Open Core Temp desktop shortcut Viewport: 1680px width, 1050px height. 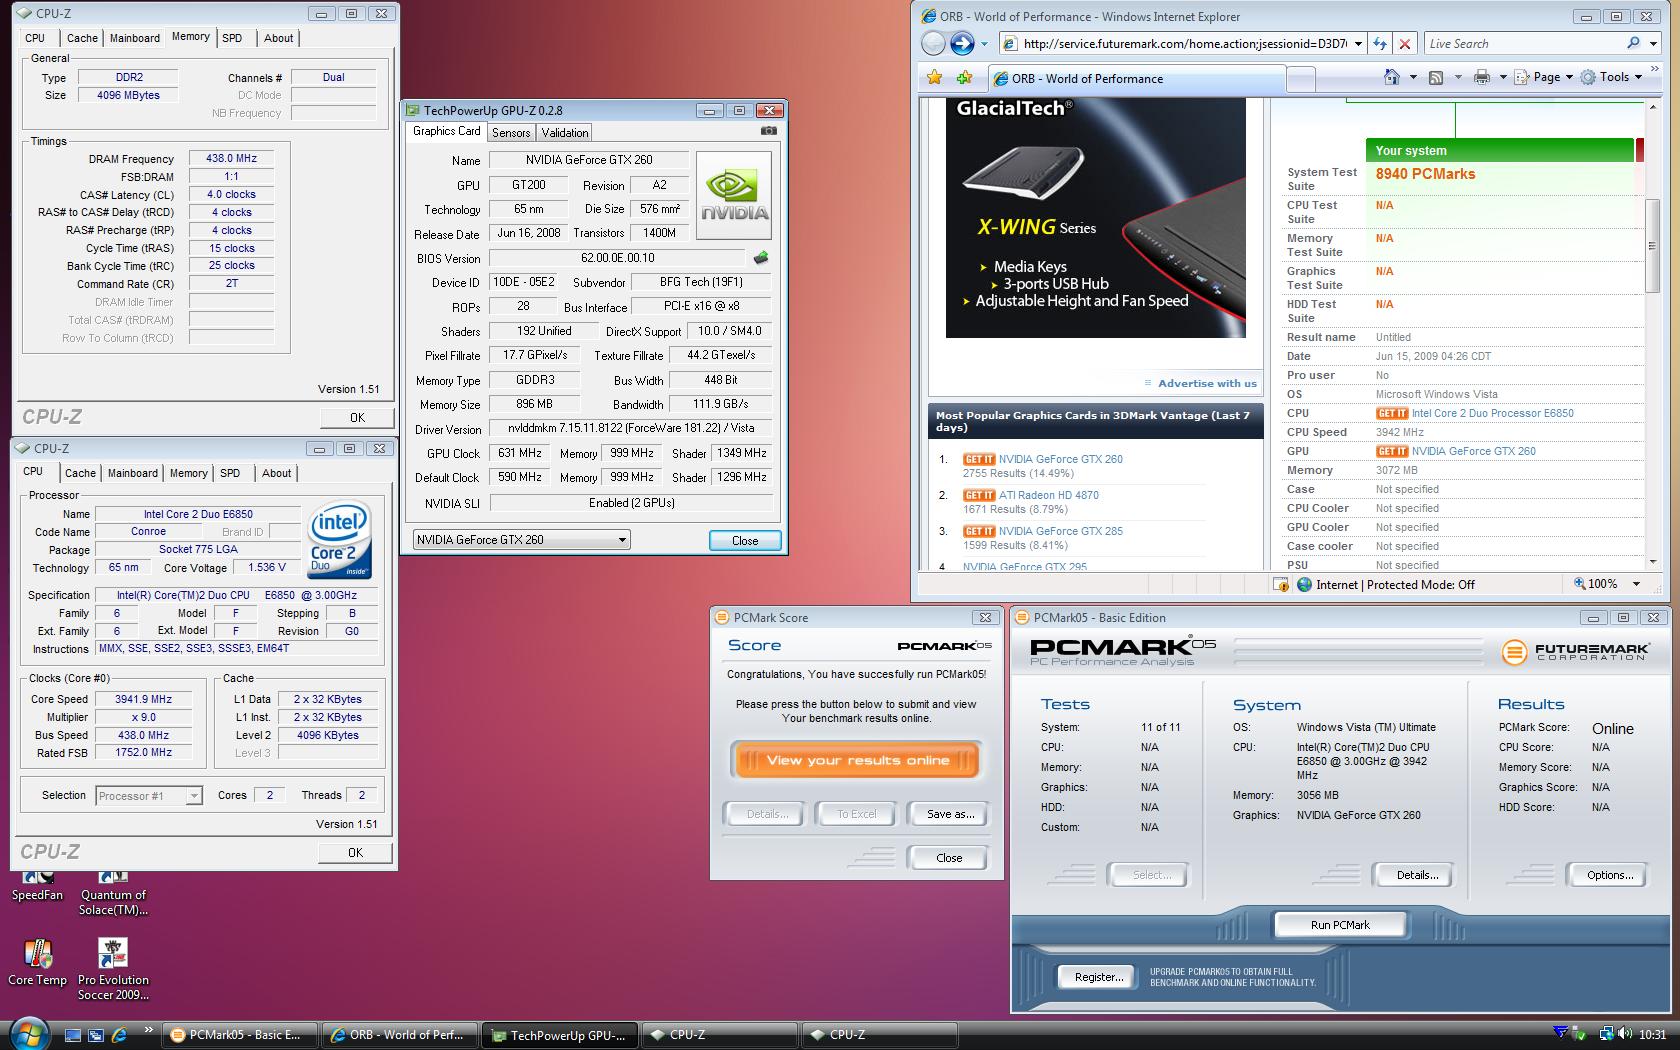coord(37,962)
